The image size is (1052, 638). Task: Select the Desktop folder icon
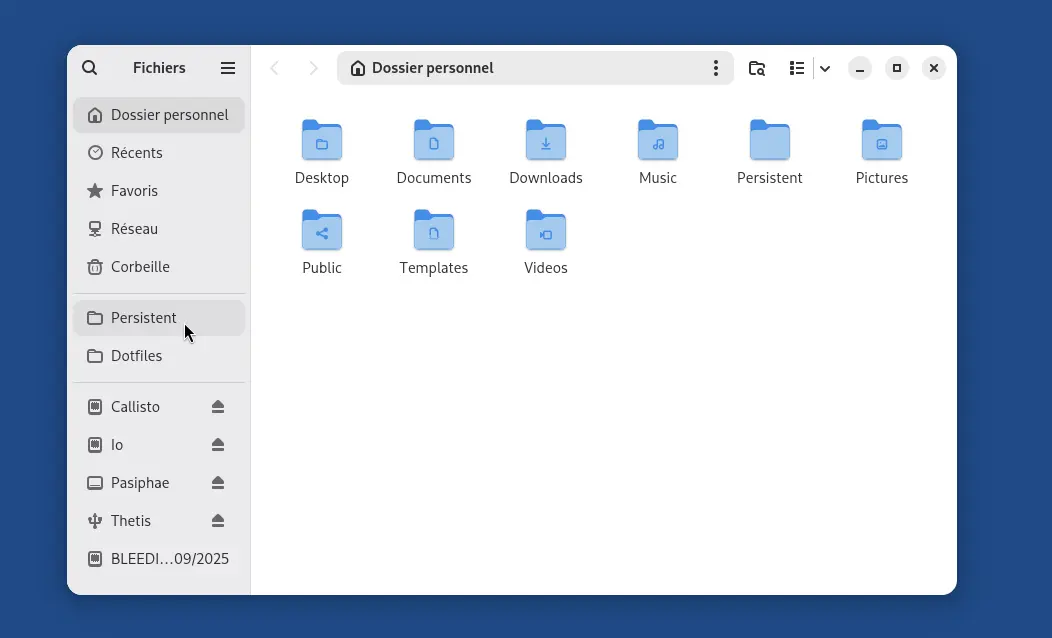click(x=322, y=140)
